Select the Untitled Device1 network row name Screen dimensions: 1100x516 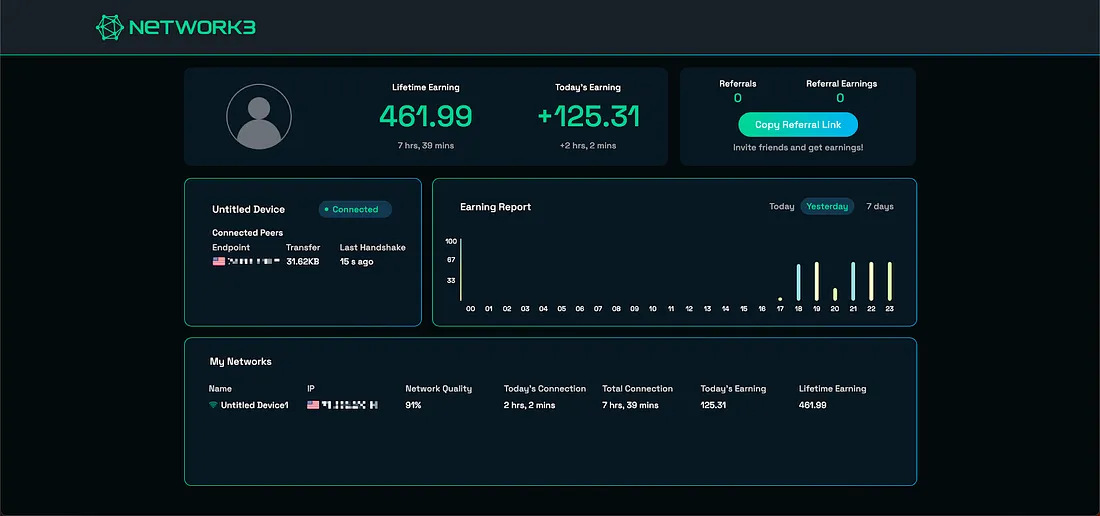[x=255, y=405]
